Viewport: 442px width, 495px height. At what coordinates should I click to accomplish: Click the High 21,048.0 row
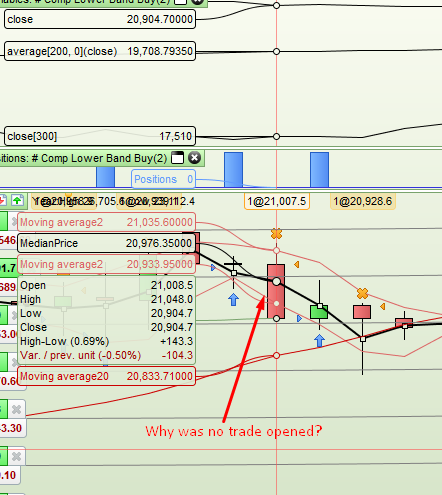106,299
